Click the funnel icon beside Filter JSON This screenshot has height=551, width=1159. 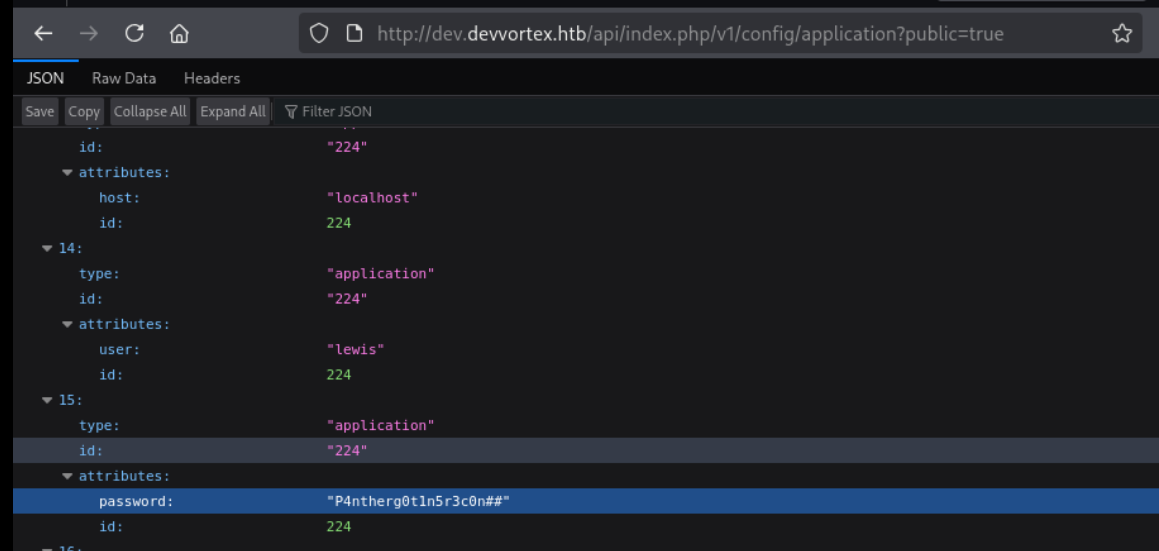coord(291,112)
